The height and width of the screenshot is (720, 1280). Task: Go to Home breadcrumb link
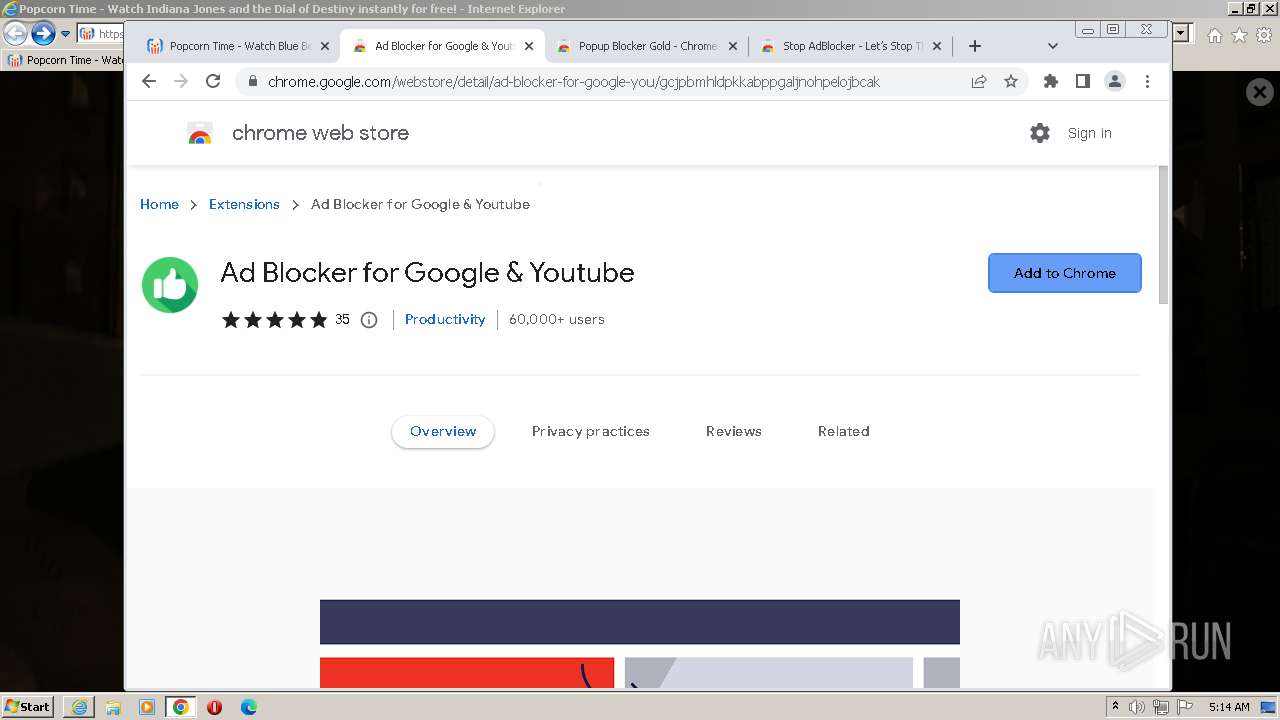pyautogui.click(x=159, y=204)
